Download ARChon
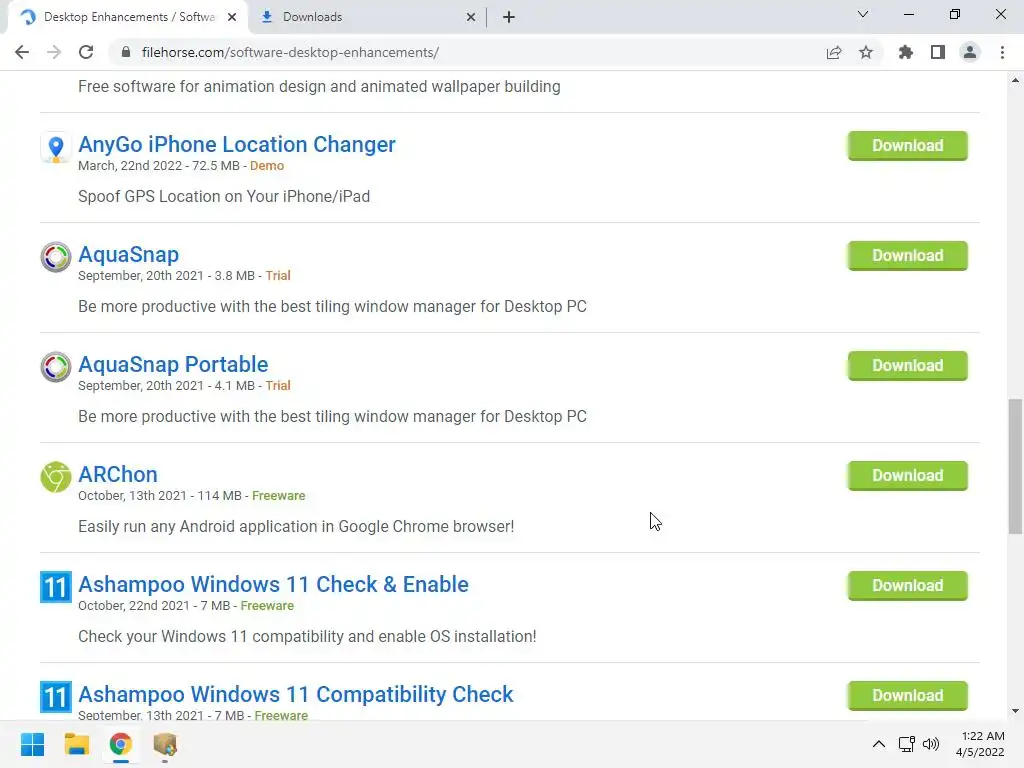The width and height of the screenshot is (1024, 768). point(908,475)
